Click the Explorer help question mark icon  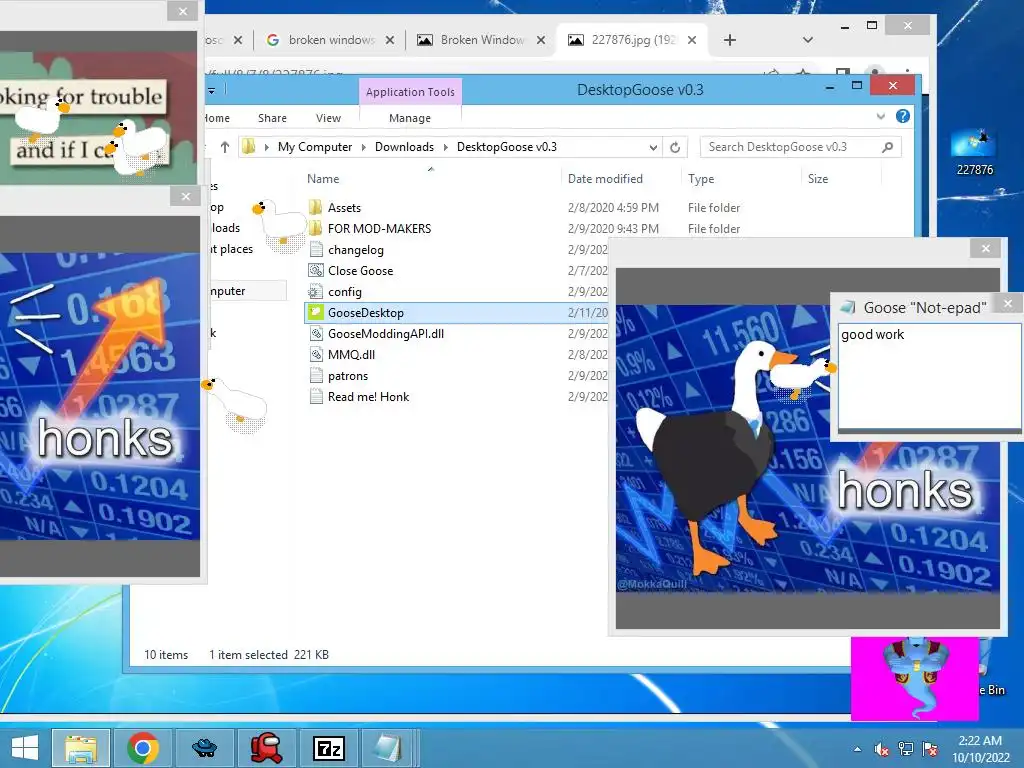(x=903, y=116)
